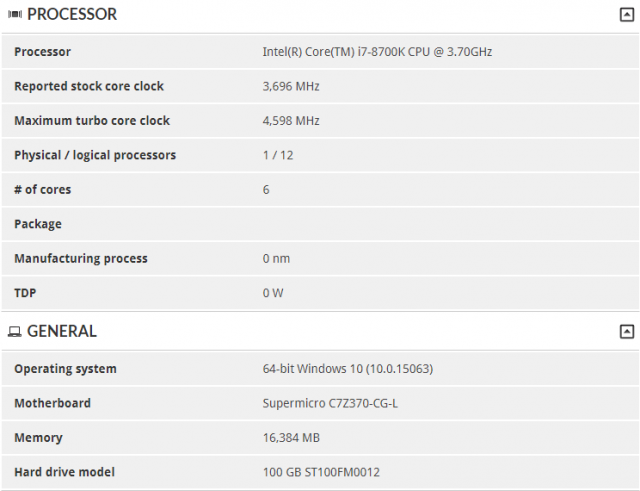Click the # of cores row label

(x=43, y=190)
